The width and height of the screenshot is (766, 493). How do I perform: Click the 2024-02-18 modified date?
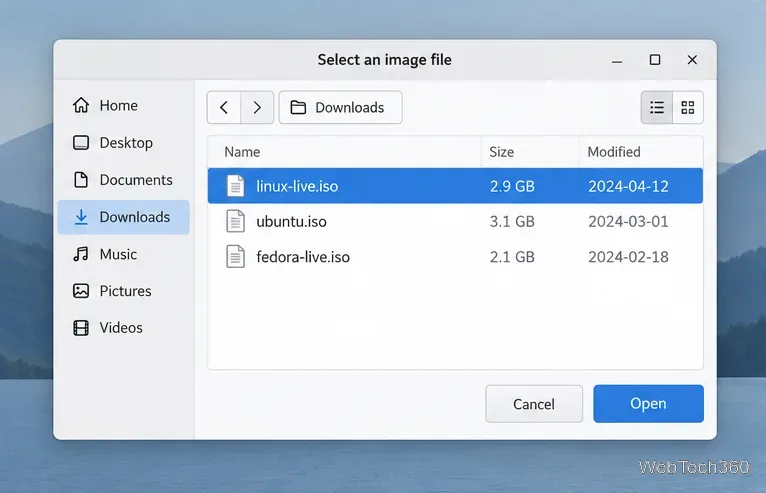coord(628,257)
